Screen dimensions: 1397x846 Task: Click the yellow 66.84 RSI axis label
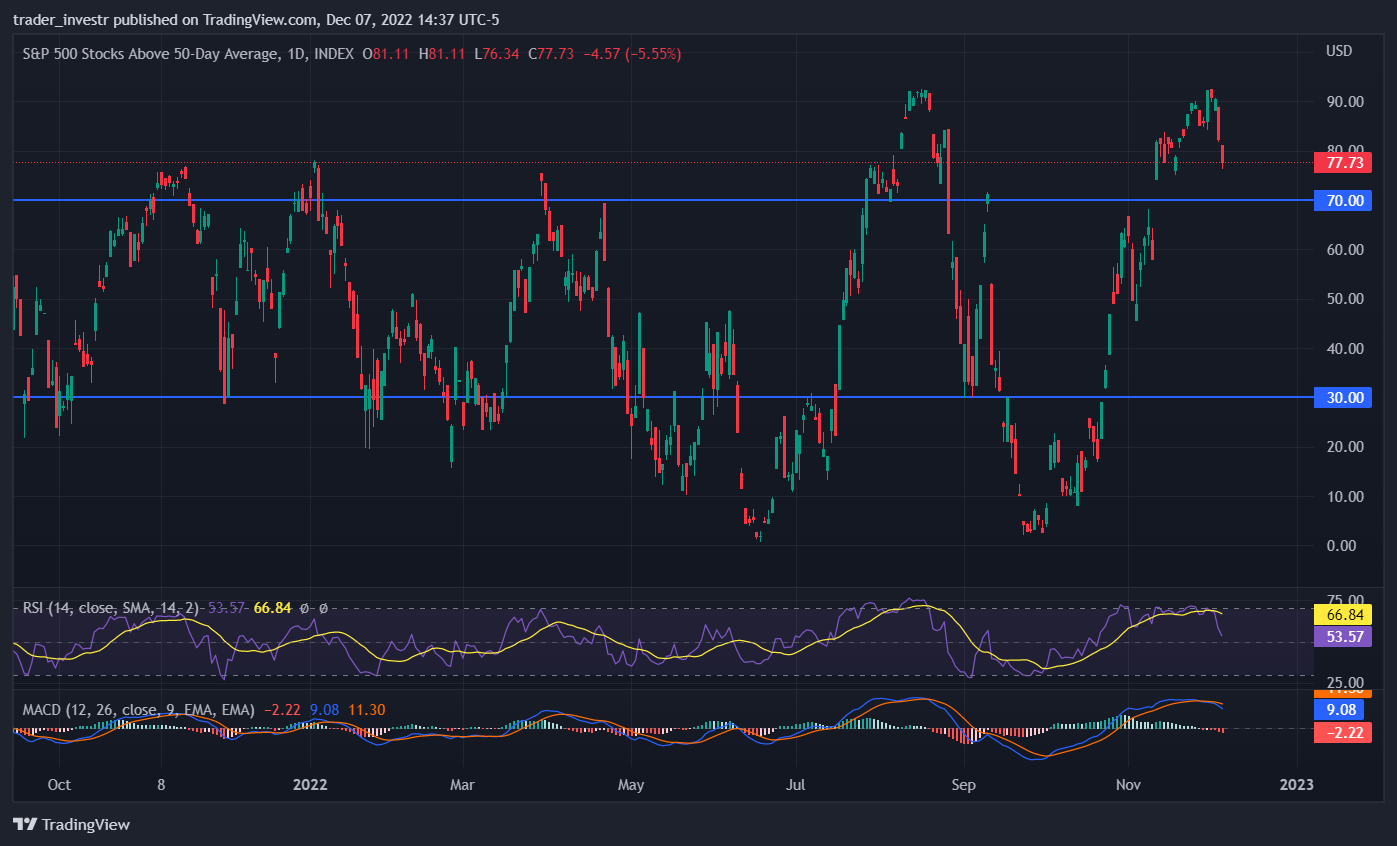pos(1344,615)
